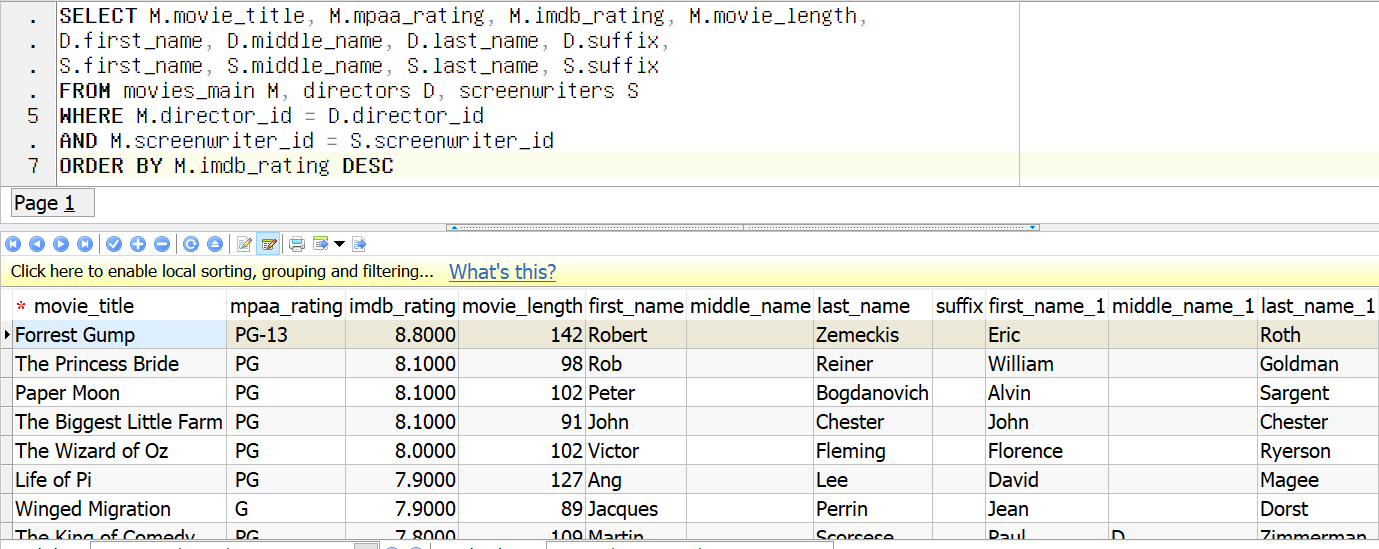This screenshot has width=1379, height=549.
Task: Click the Dorst last name cell
Action: pos(1318,509)
